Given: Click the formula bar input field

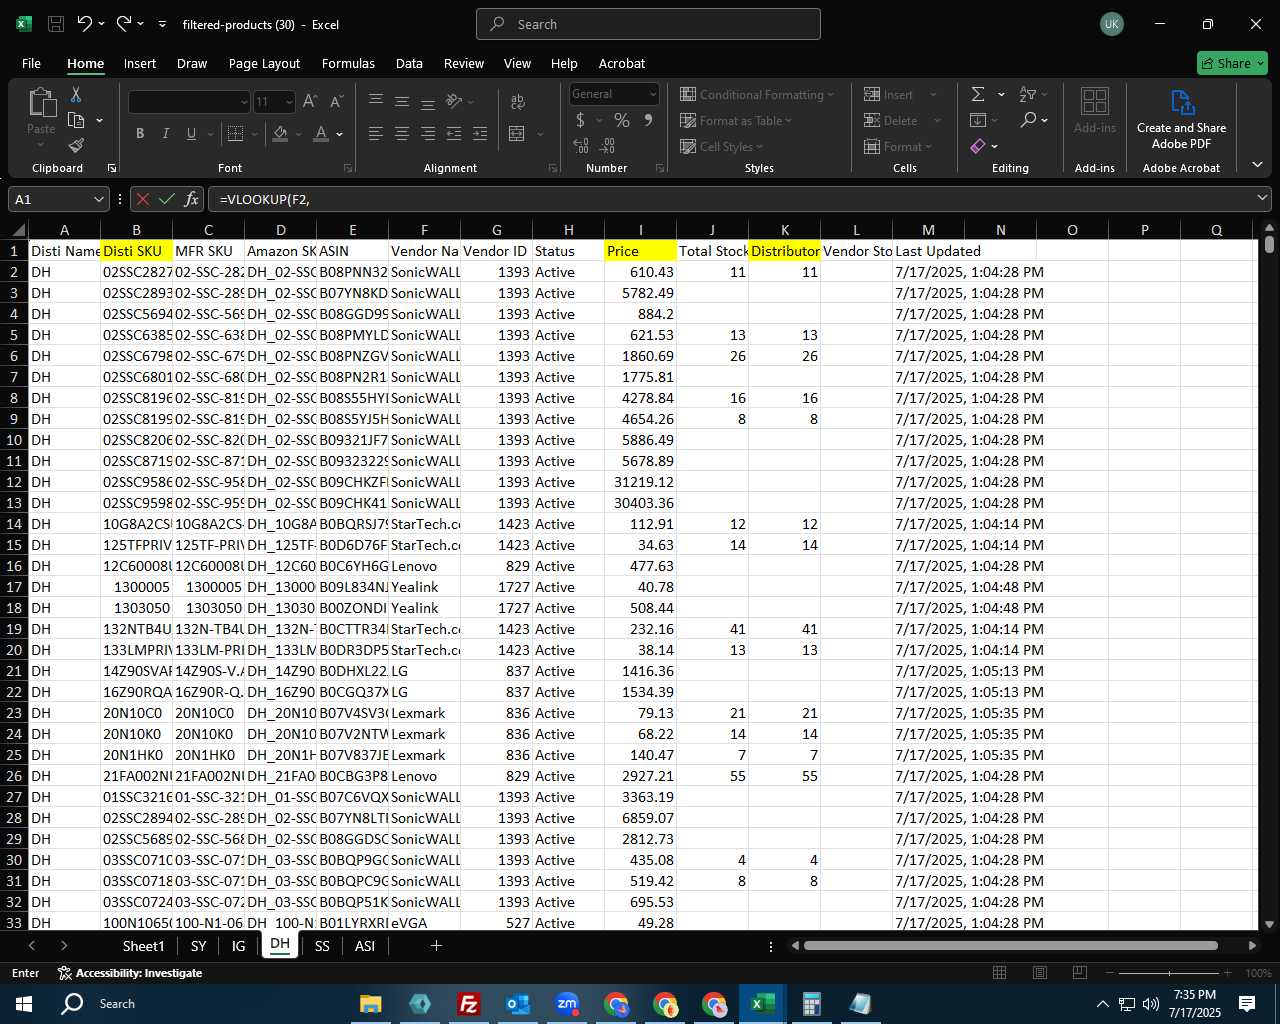Looking at the screenshot, I should click(730, 199).
